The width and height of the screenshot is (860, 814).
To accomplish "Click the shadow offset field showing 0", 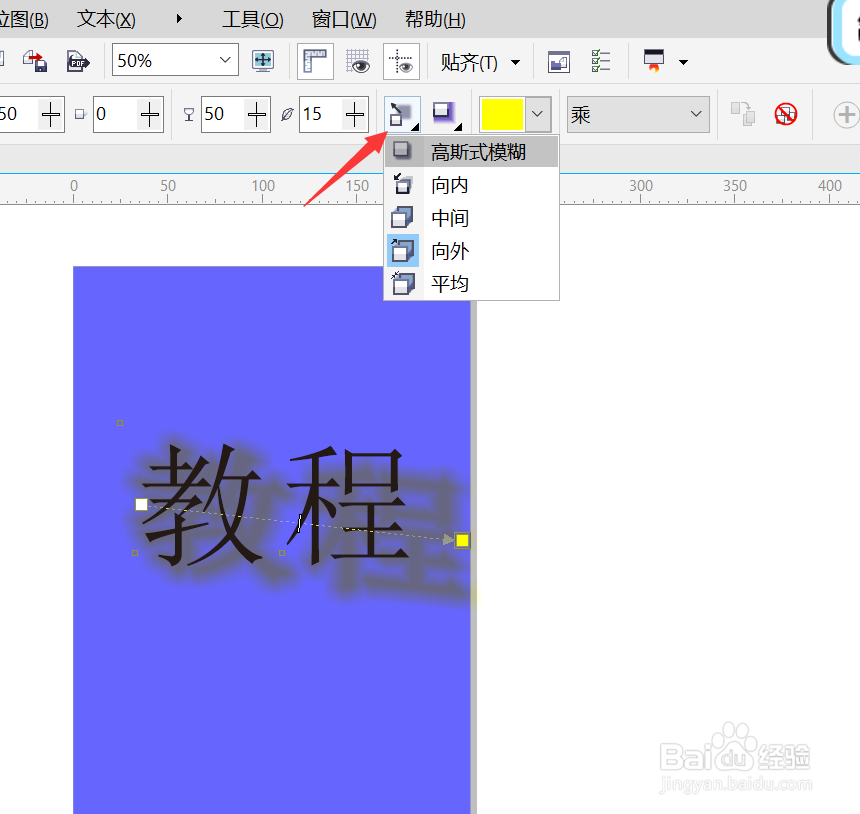I will click(x=115, y=114).
